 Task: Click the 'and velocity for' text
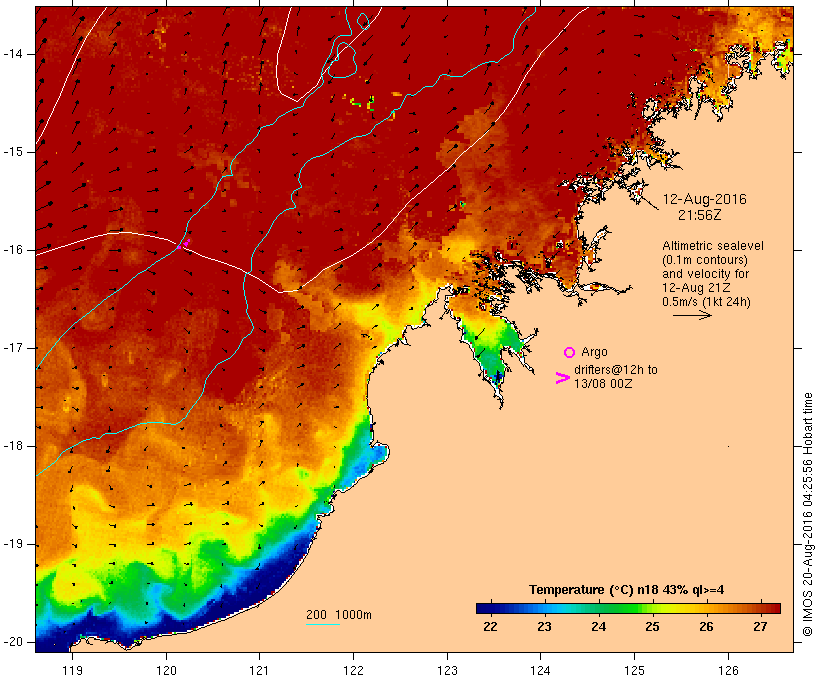point(705,274)
